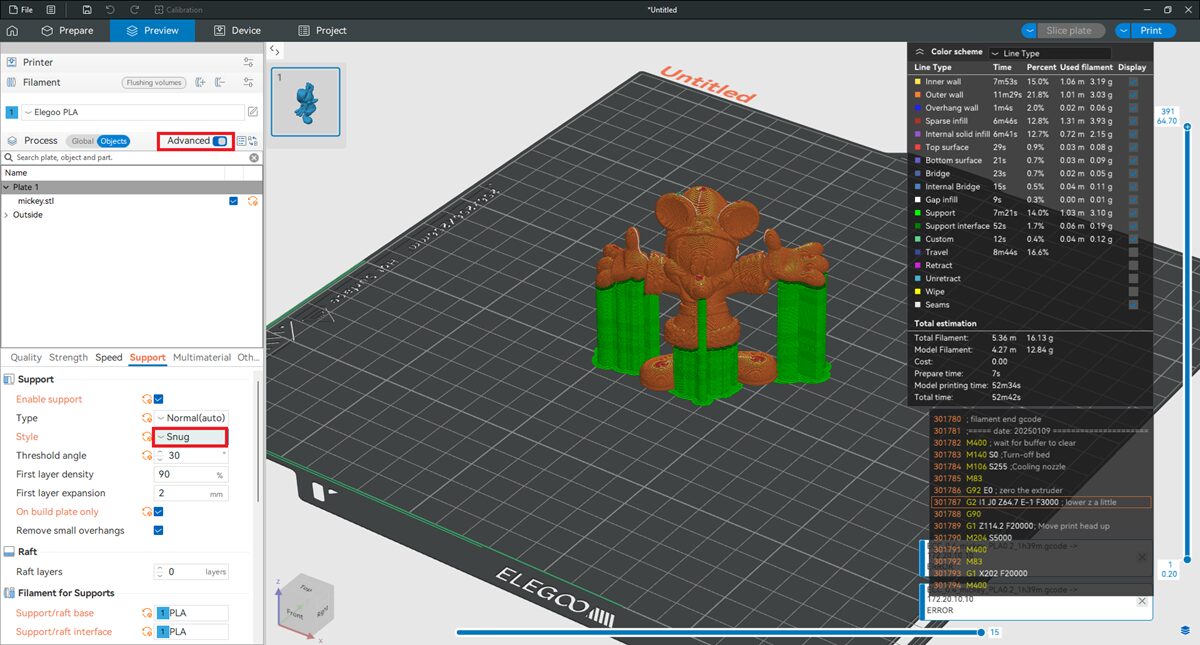Switch to the Project tab

(323, 31)
